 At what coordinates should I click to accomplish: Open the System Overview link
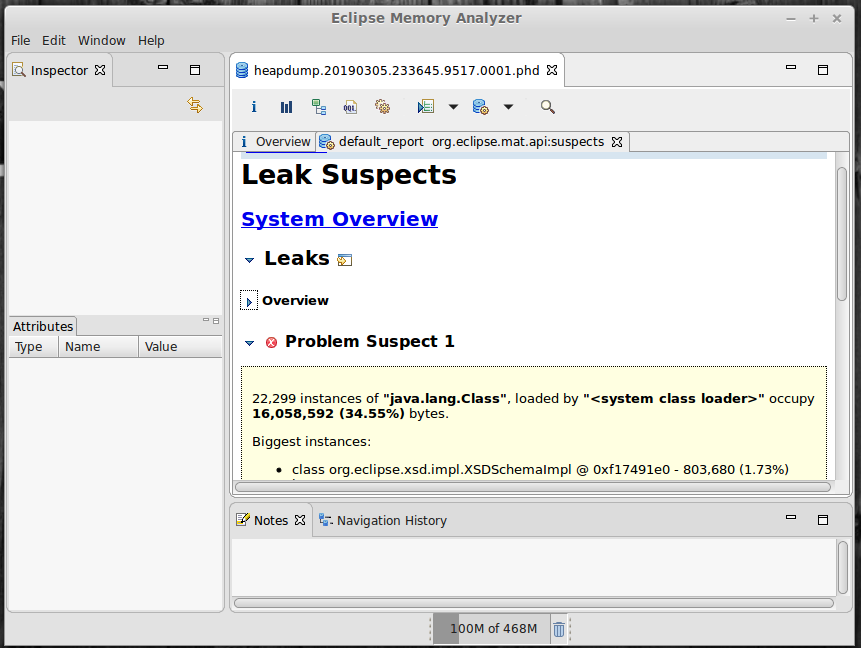coord(340,219)
